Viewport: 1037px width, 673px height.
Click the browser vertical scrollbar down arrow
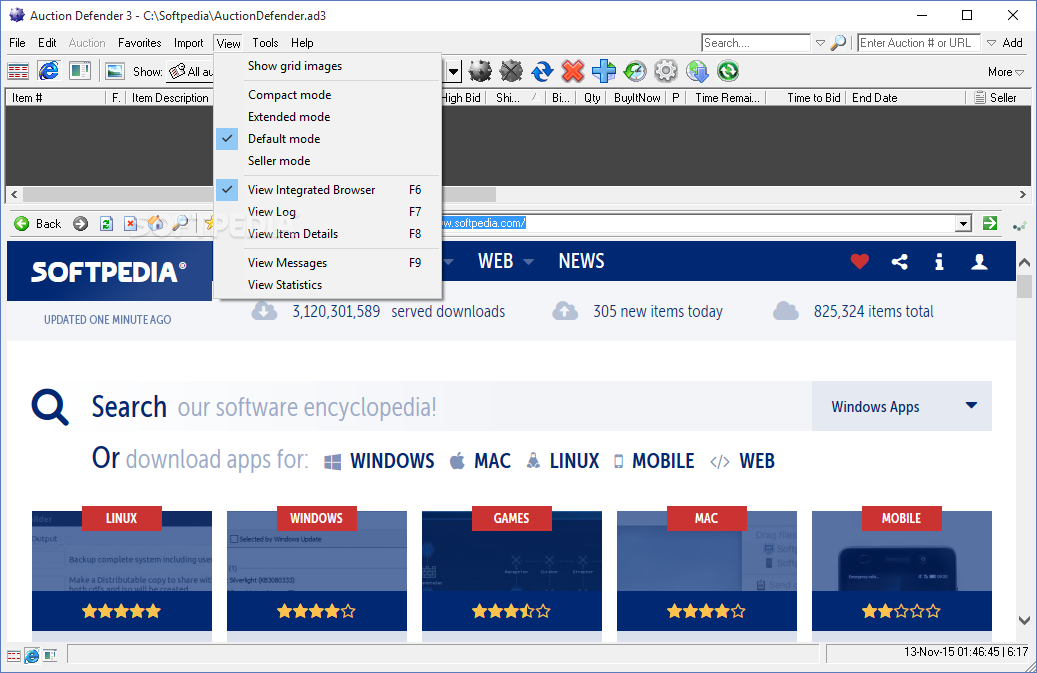(1024, 620)
